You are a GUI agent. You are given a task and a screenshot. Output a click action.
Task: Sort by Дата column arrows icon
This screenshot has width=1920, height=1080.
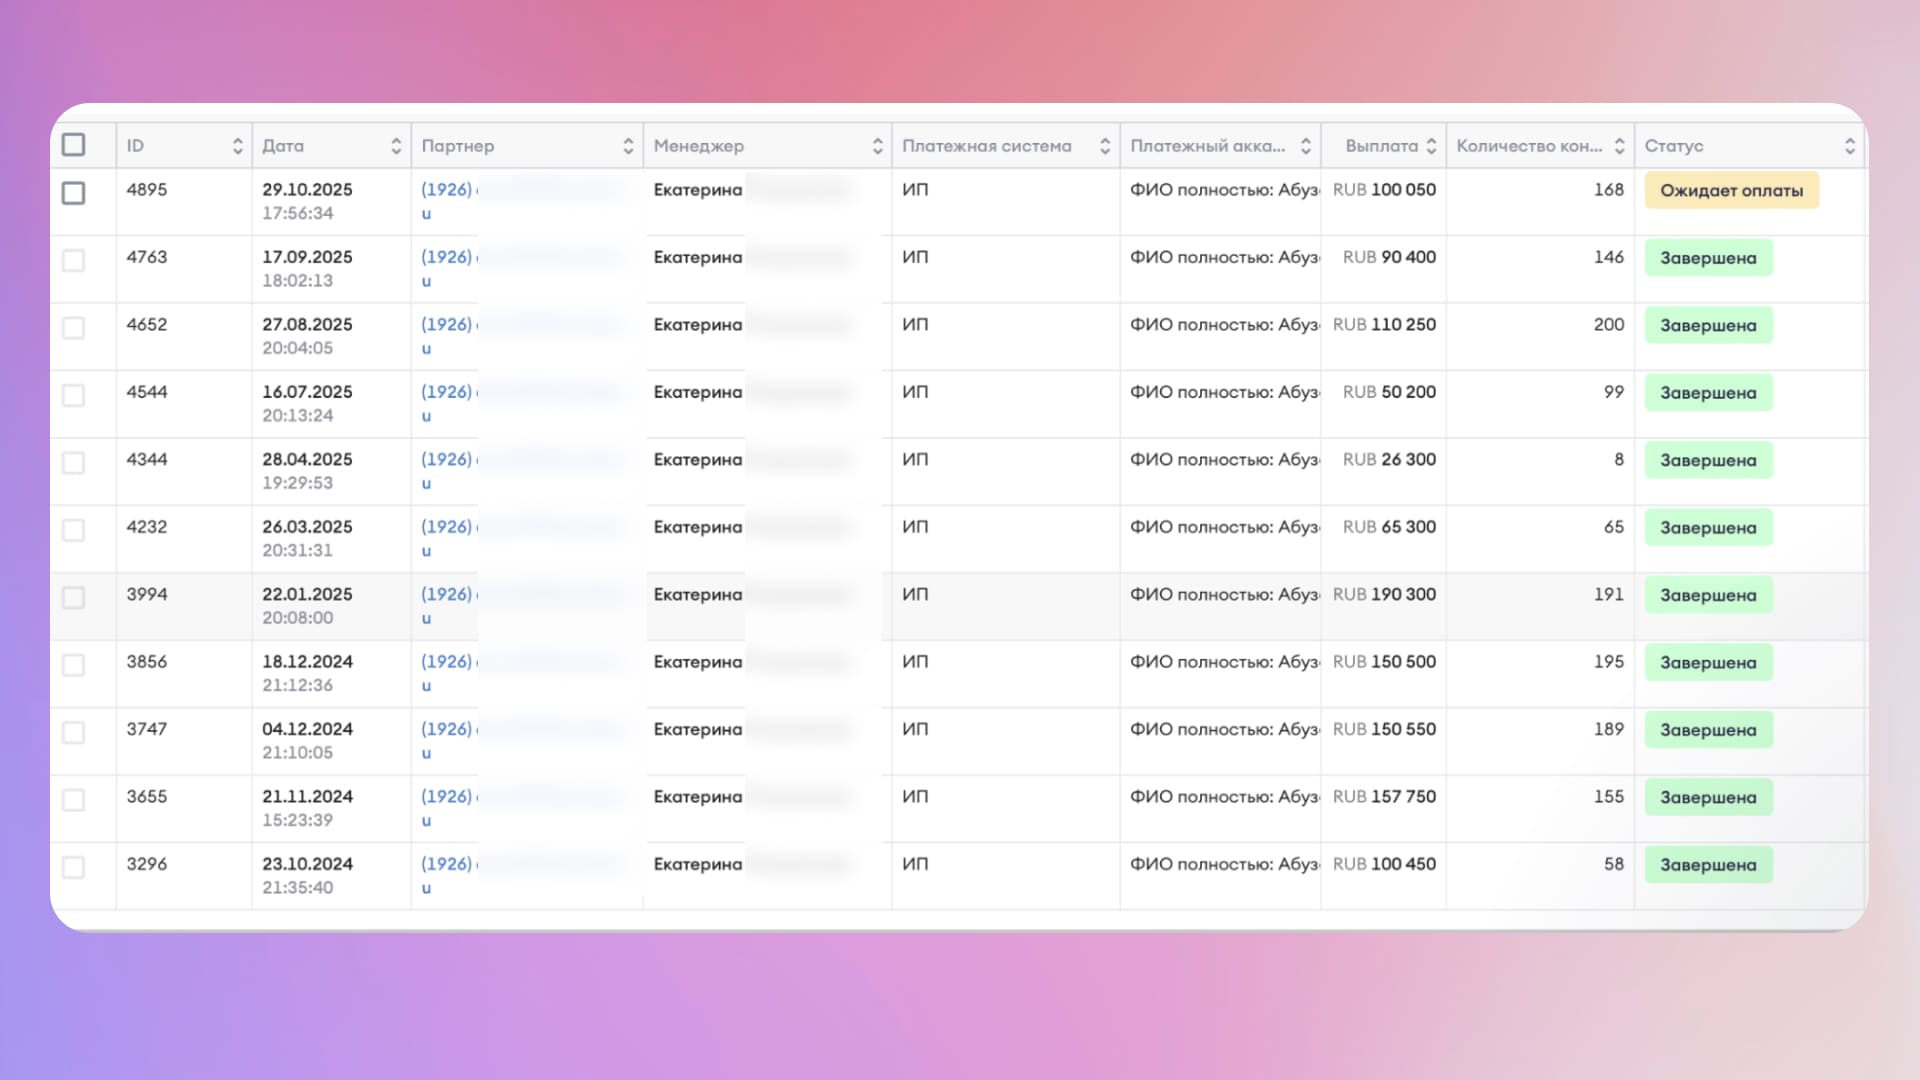[x=396, y=146]
